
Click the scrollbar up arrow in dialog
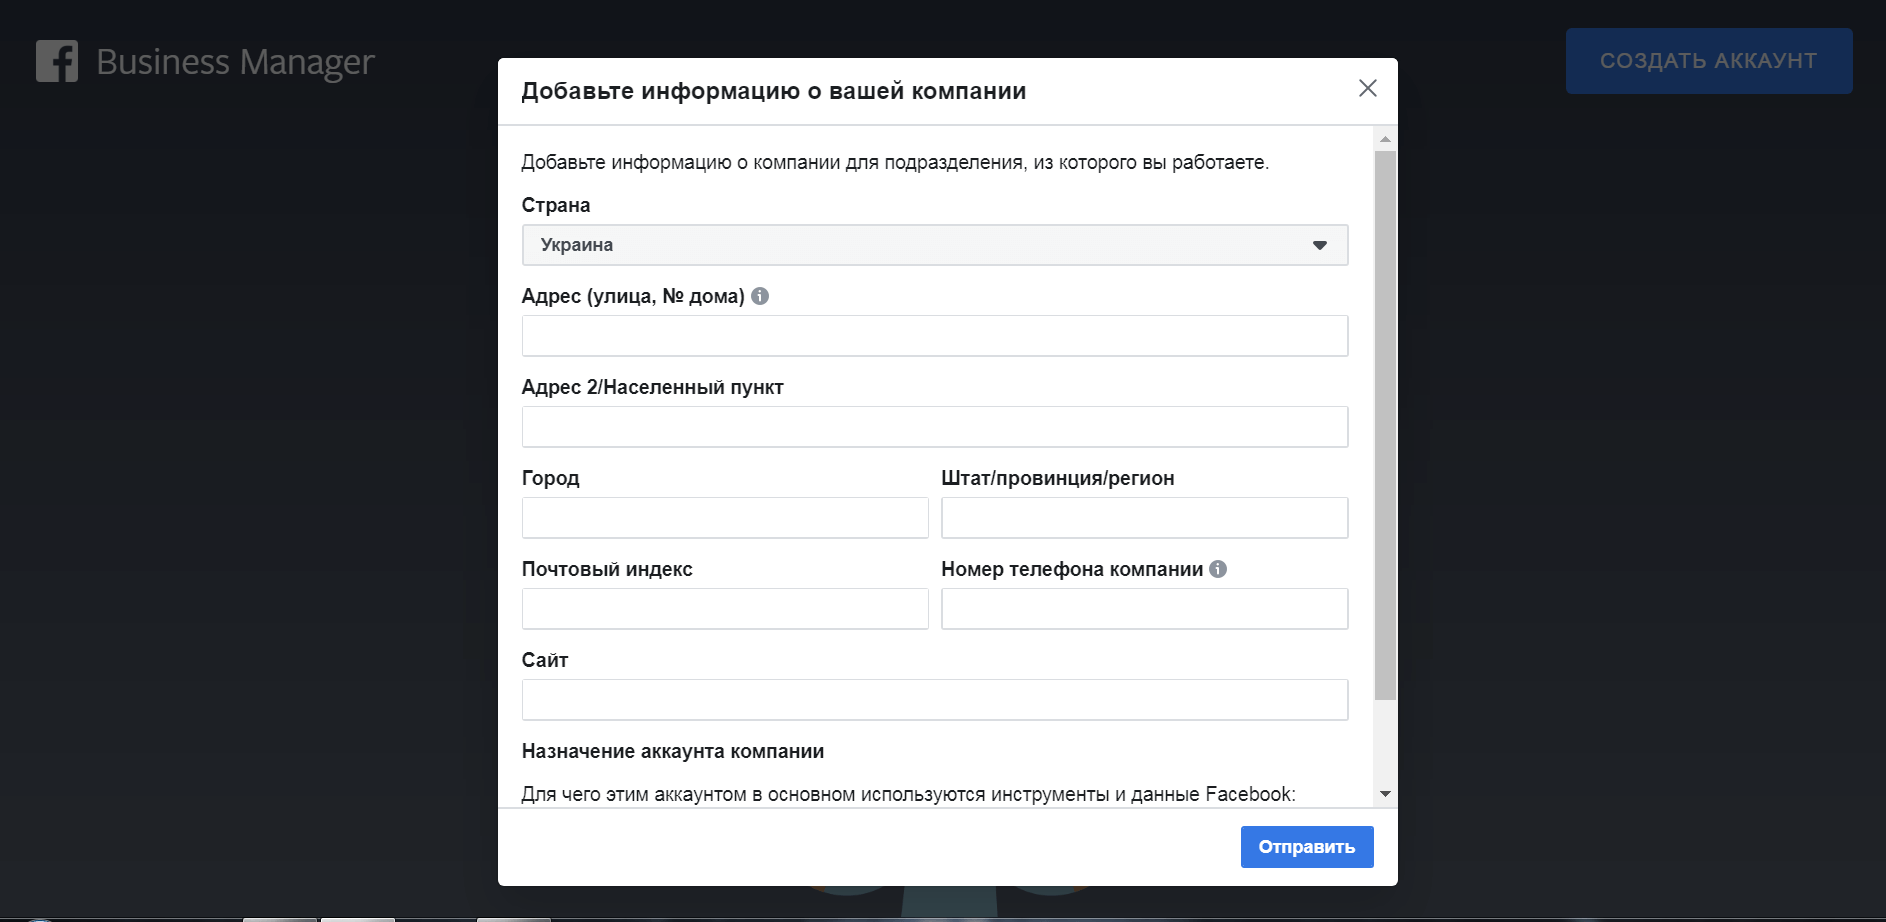coord(1385,139)
